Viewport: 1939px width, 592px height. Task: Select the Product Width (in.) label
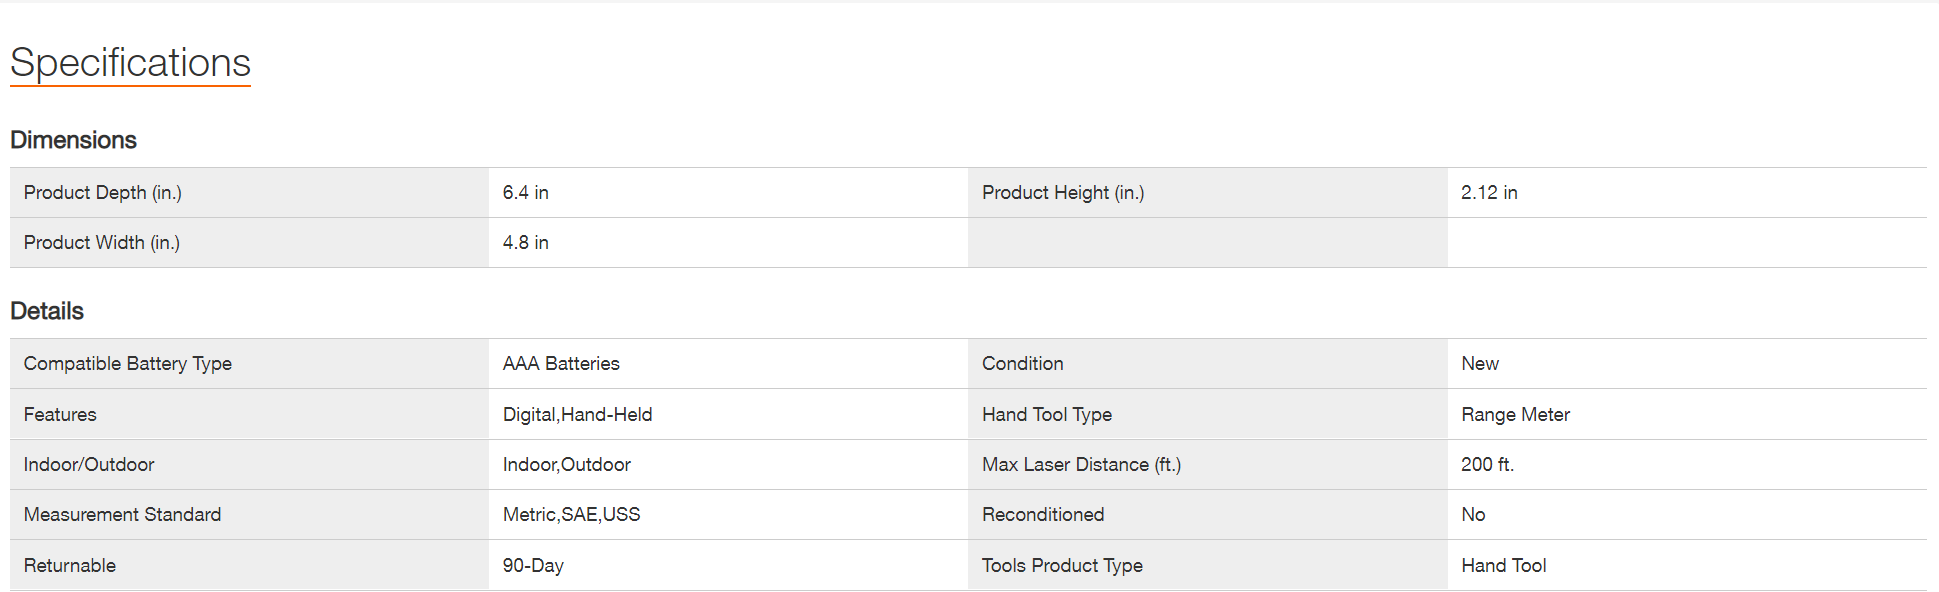pyautogui.click(x=102, y=243)
